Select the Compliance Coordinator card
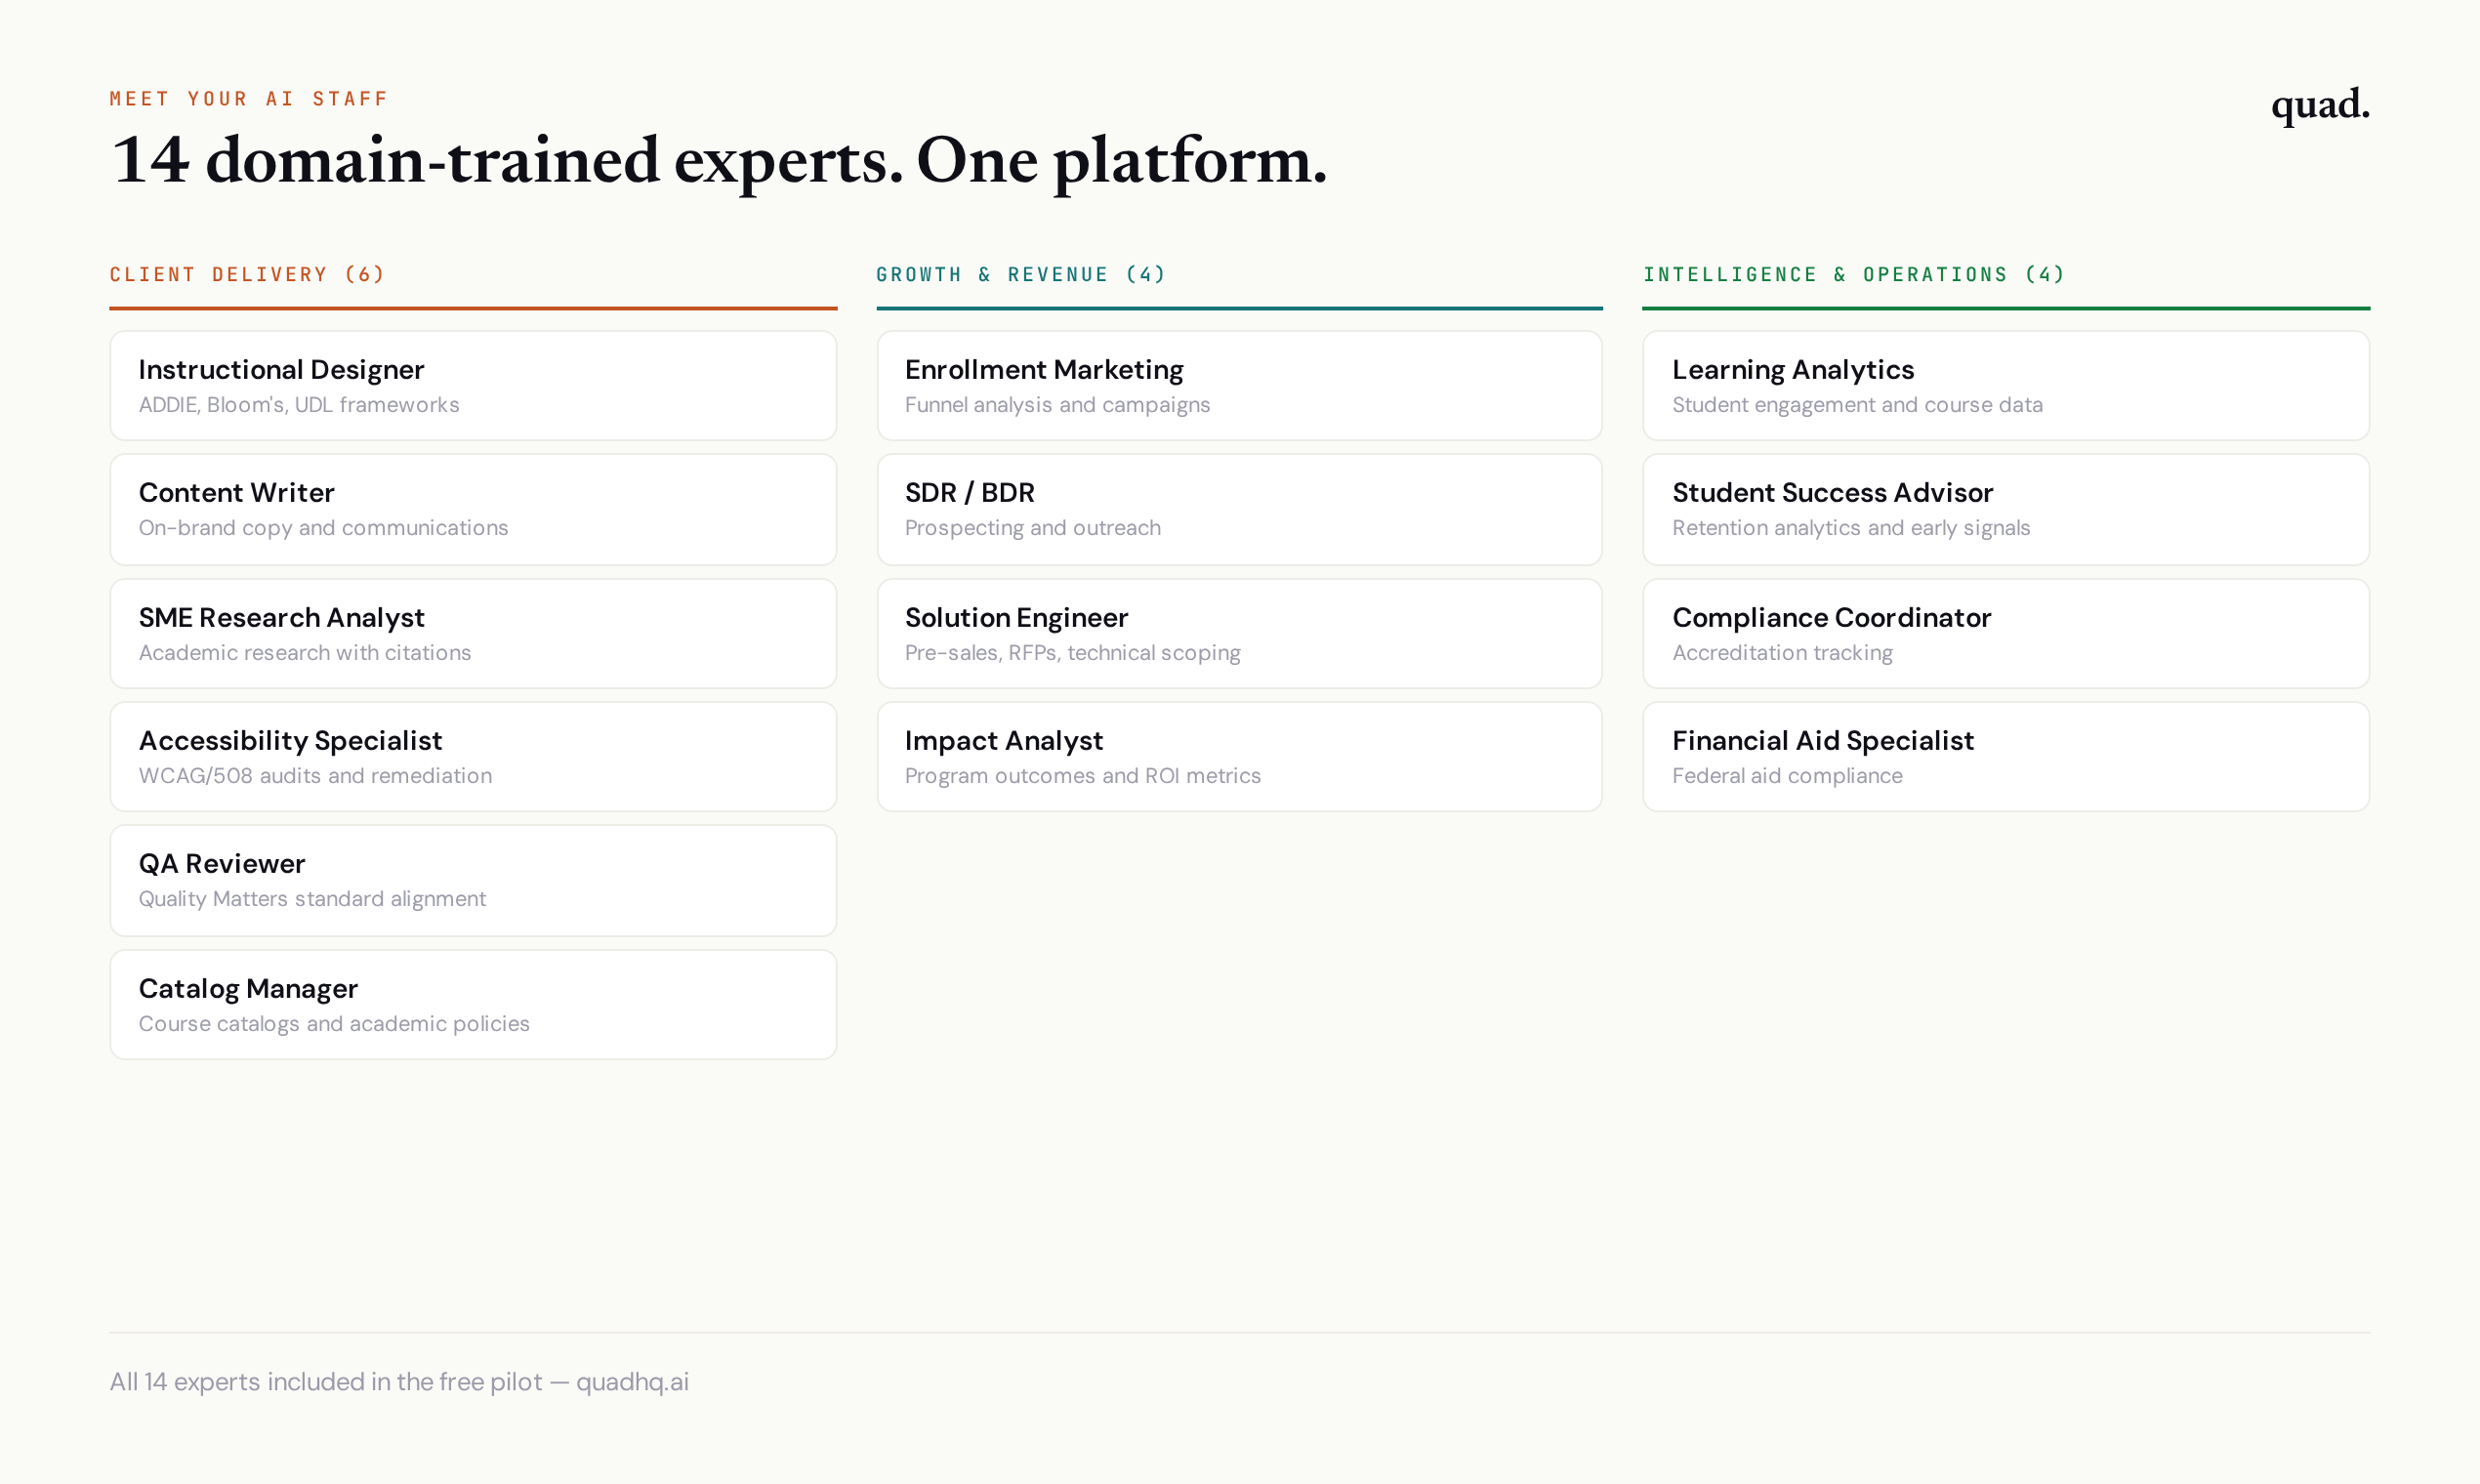 (2006, 633)
